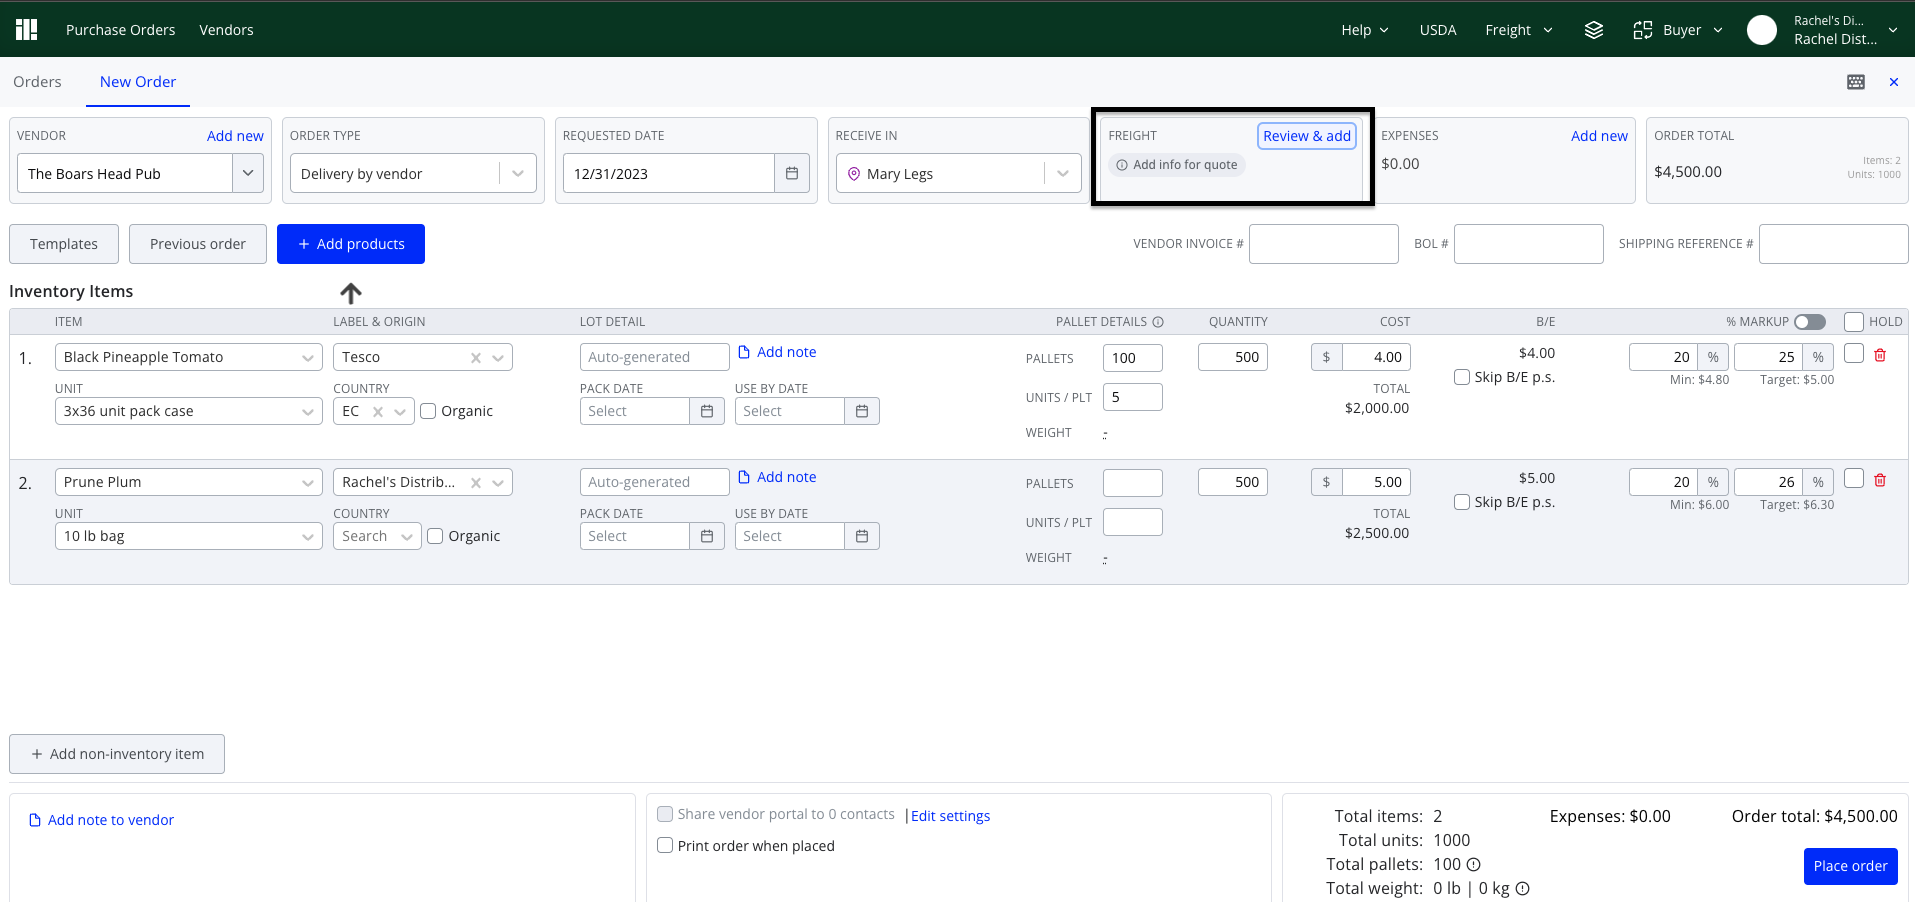
Task: Delete the Black Pineapple Tomato line item
Action: pyautogui.click(x=1880, y=355)
